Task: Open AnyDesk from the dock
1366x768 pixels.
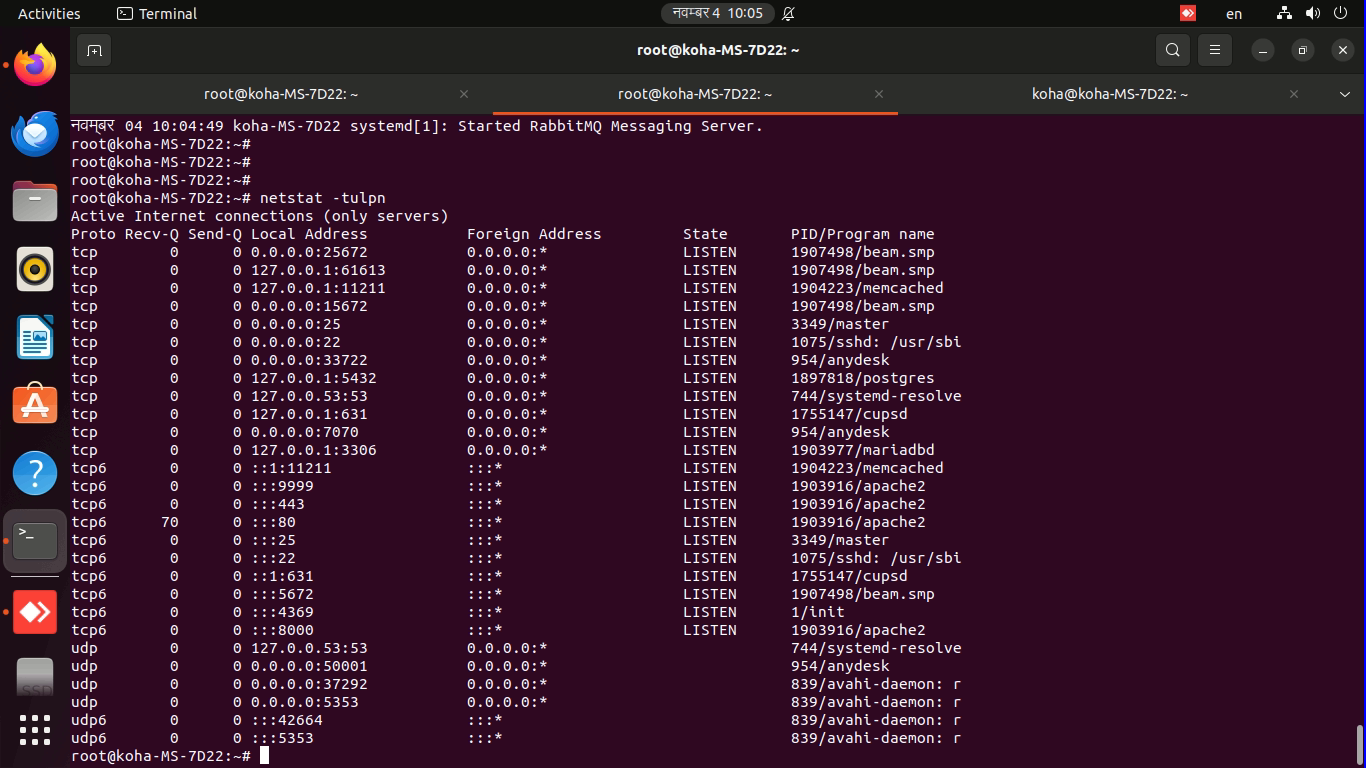Action: coord(35,611)
